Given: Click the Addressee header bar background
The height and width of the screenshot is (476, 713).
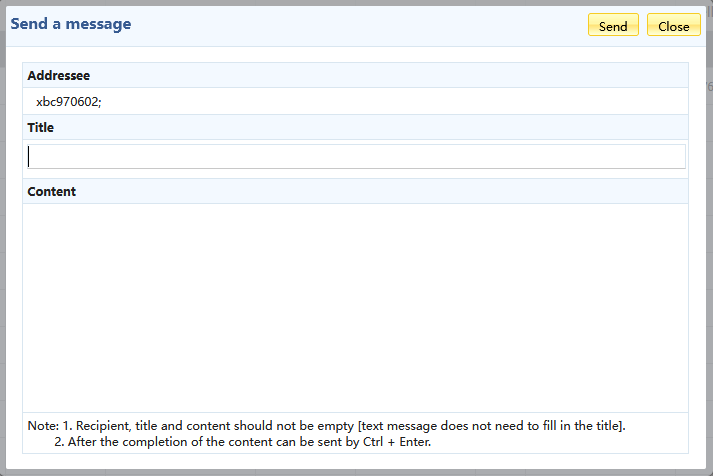Looking at the screenshot, I should pos(400,76).
